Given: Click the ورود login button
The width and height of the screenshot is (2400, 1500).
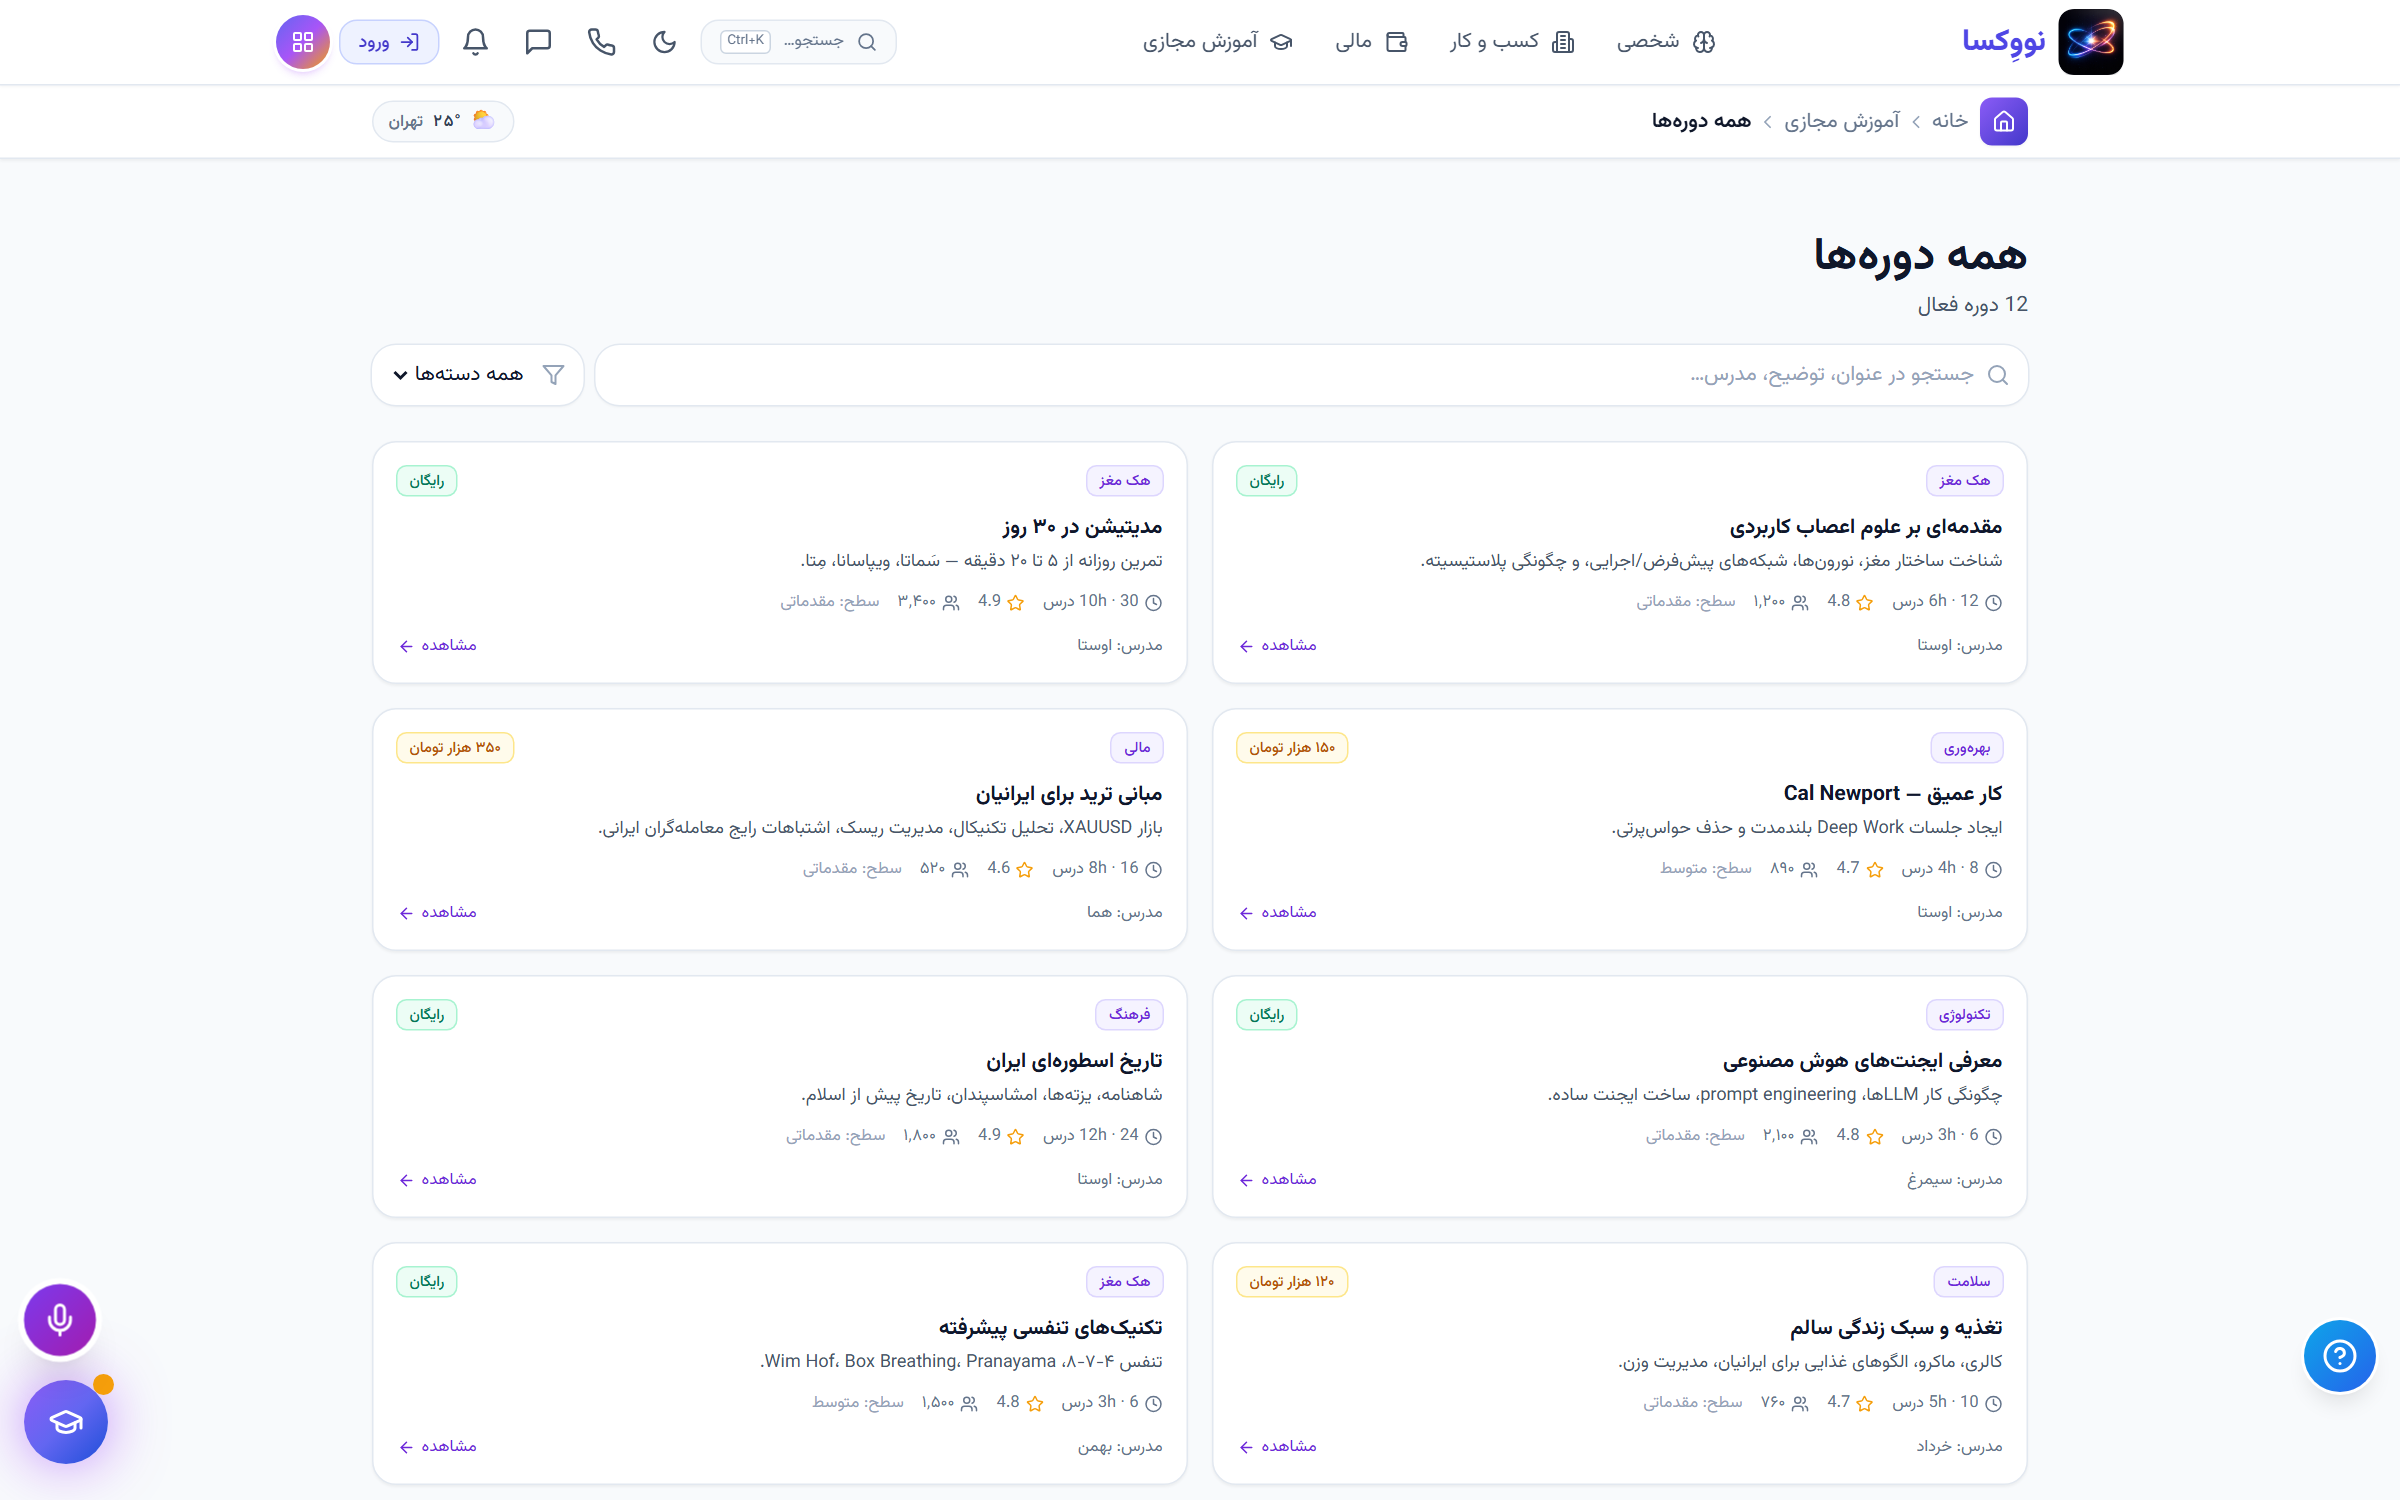Looking at the screenshot, I should (x=389, y=42).
